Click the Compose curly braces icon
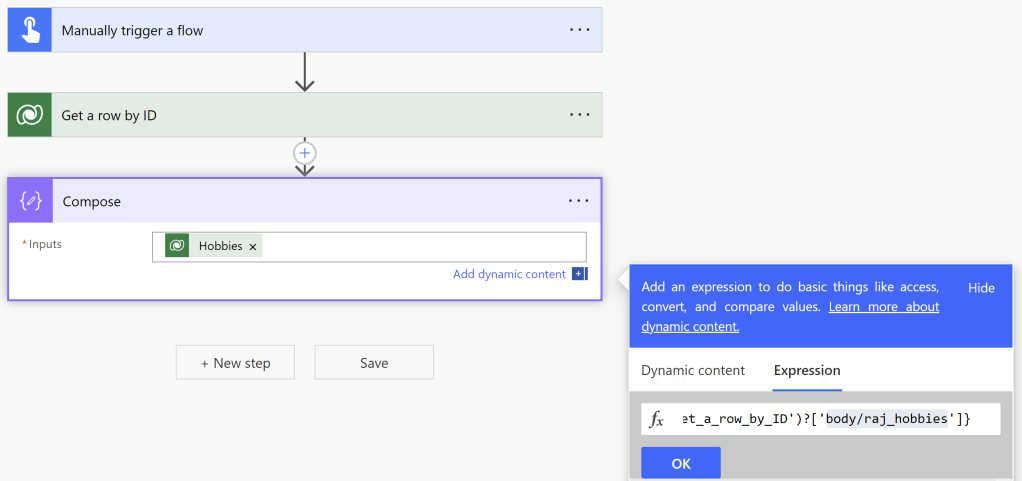 [30, 201]
